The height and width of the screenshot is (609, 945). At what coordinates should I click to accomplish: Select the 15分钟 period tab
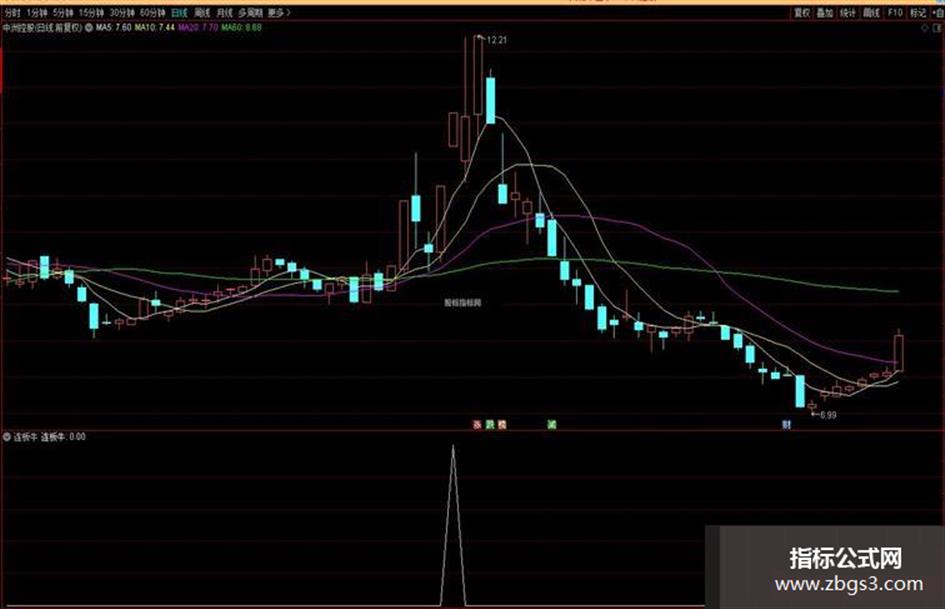(x=91, y=13)
